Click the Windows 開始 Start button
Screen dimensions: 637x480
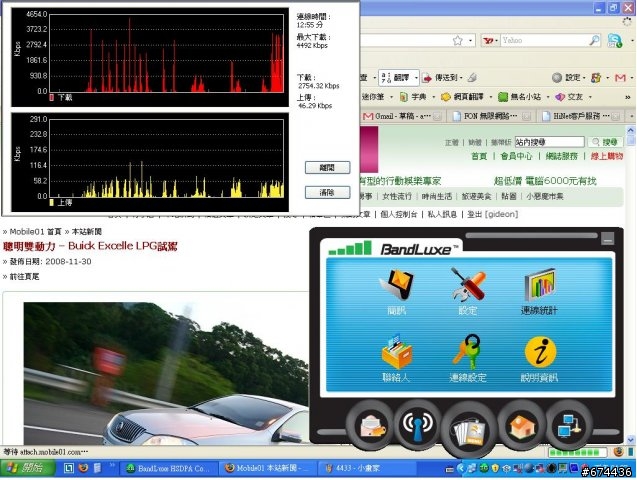[28, 468]
